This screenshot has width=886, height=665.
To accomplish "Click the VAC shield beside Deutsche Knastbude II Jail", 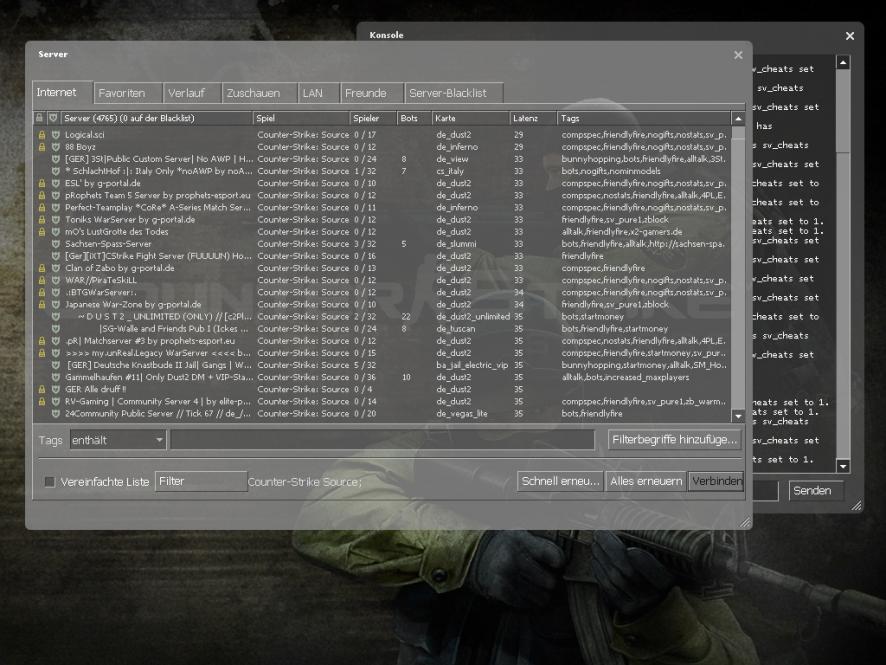I will (55, 365).
